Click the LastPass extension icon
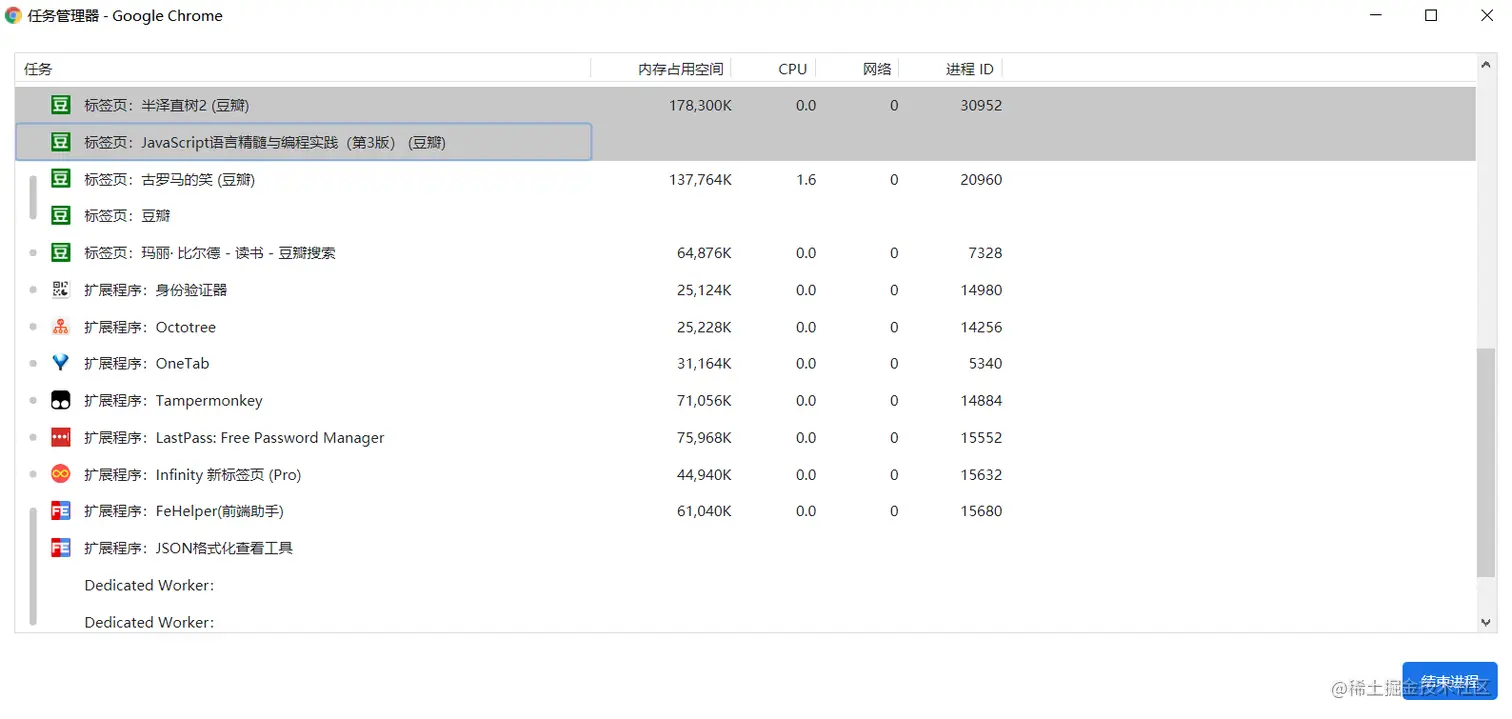The height and width of the screenshot is (719, 1512). [61, 437]
